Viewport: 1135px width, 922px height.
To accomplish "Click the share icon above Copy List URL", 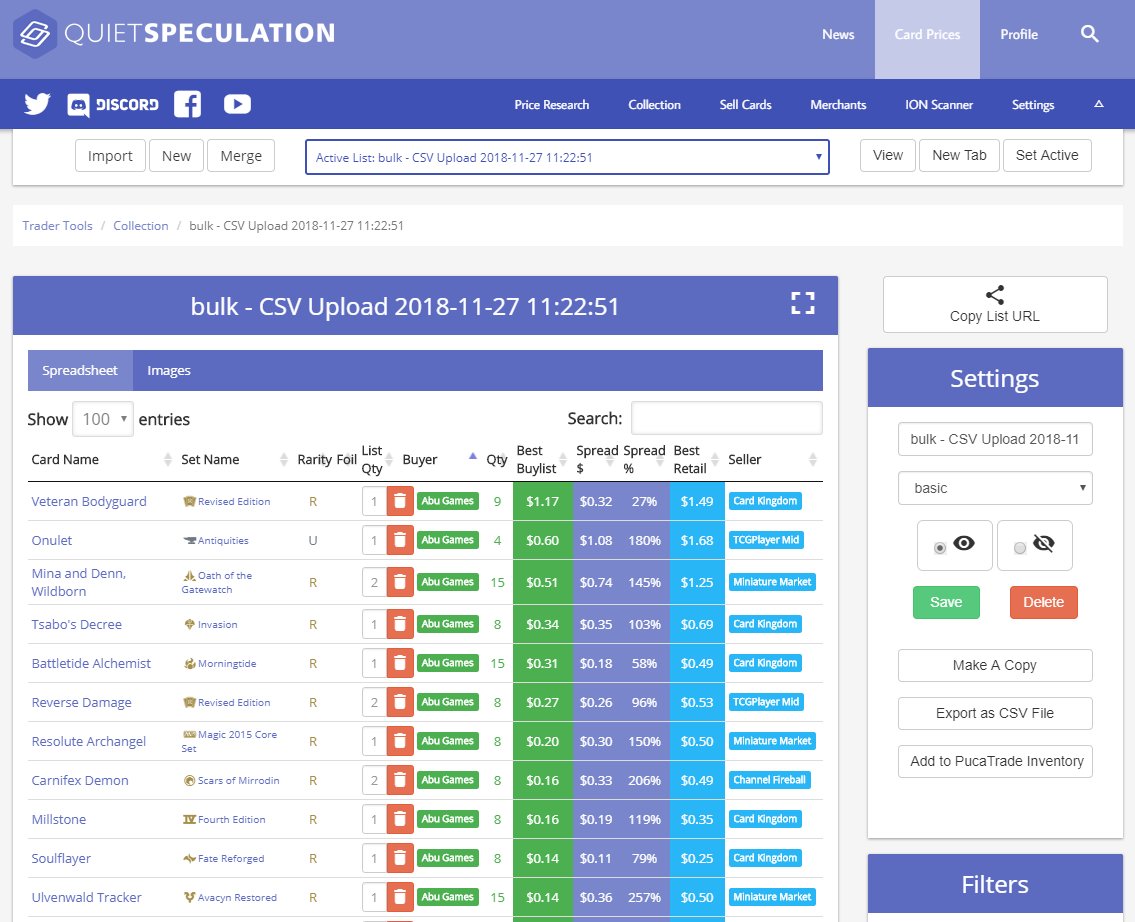I will click(x=994, y=295).
